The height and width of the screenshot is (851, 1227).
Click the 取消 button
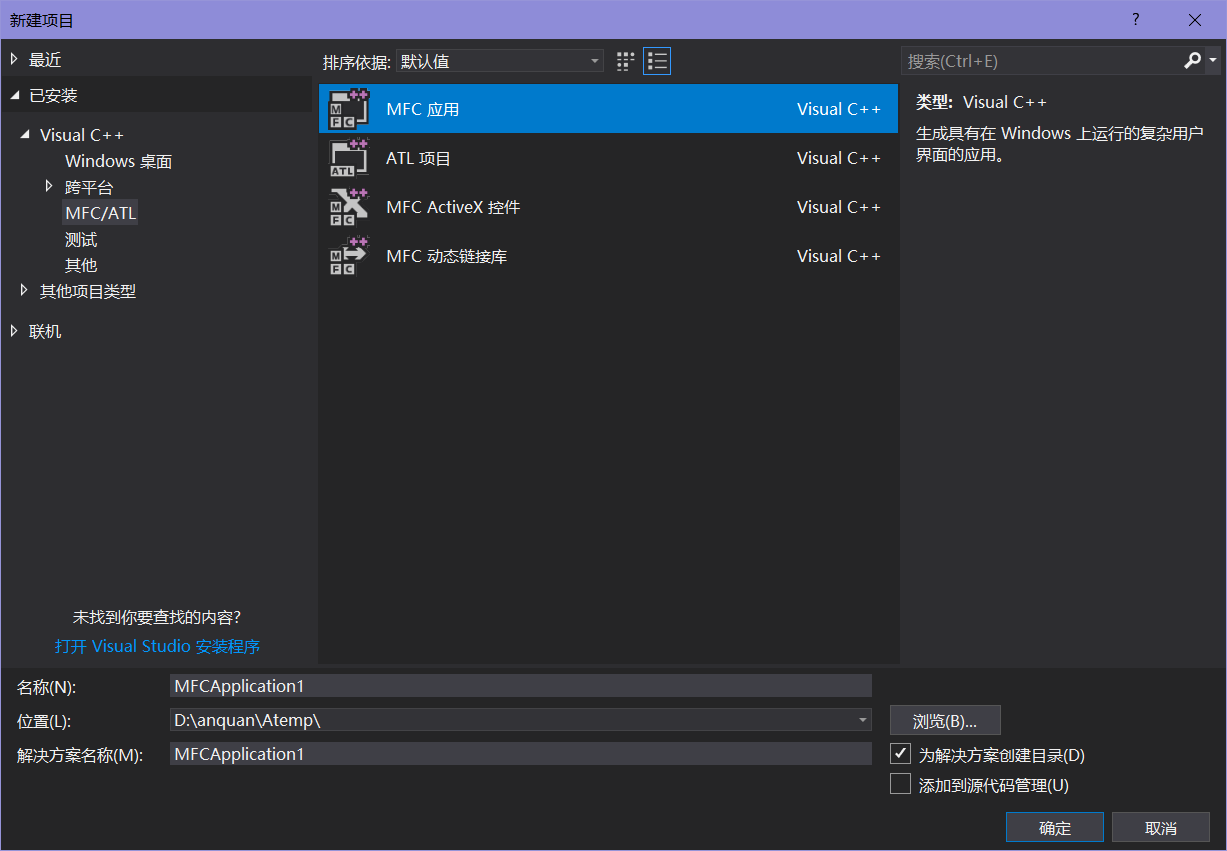1161,828
